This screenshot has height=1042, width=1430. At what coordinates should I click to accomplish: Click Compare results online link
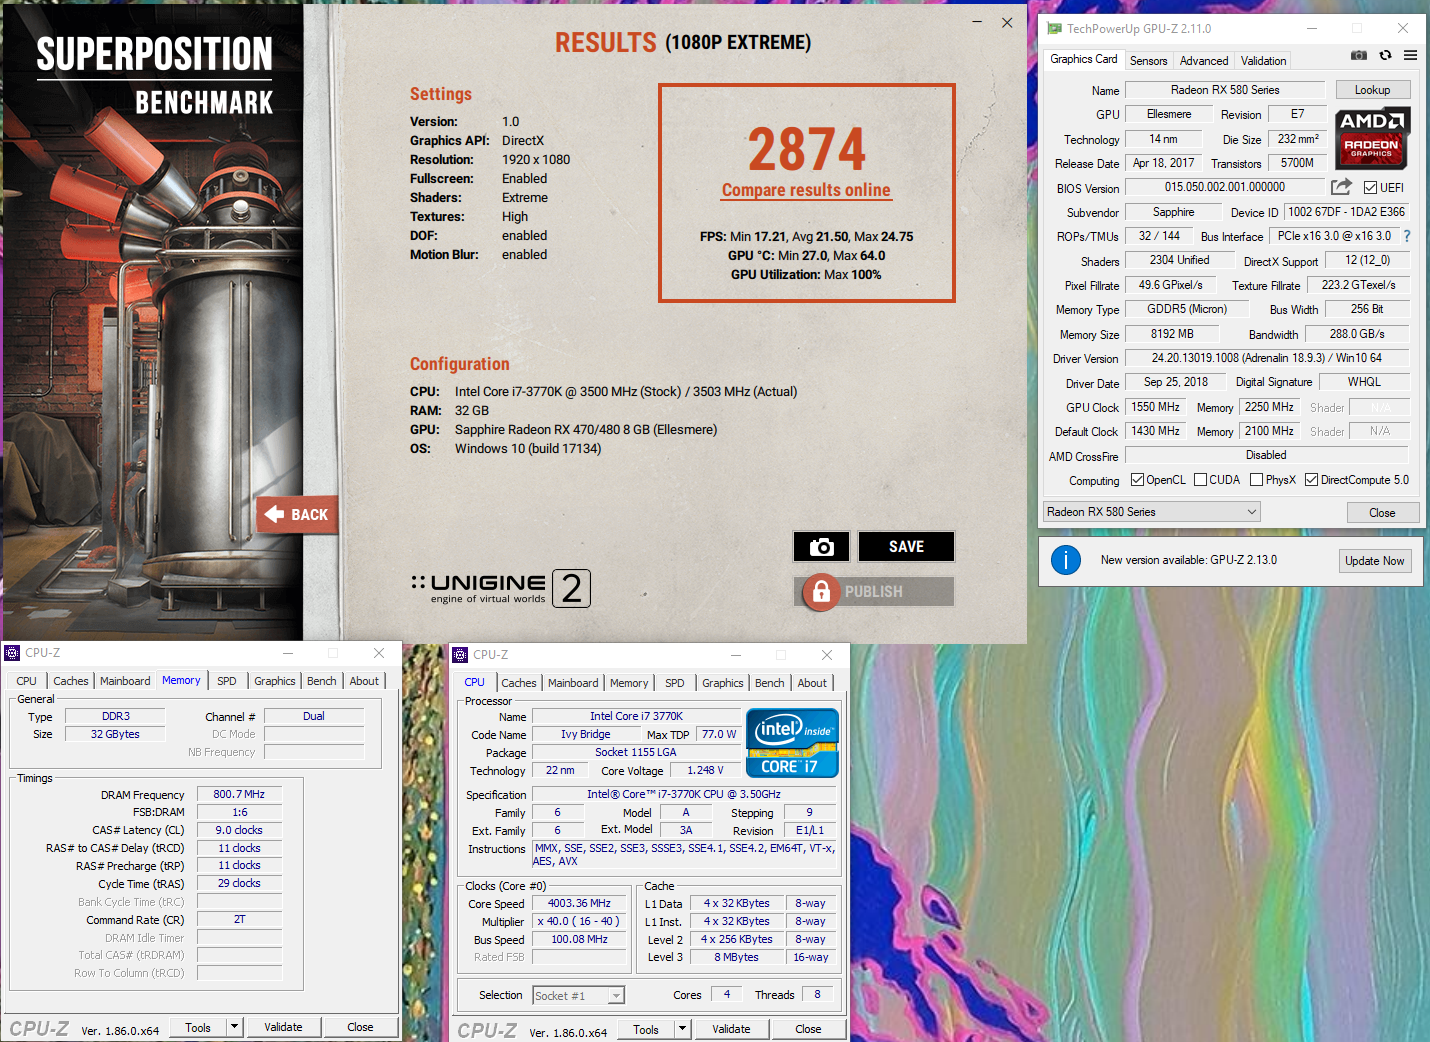click(806, 190)
